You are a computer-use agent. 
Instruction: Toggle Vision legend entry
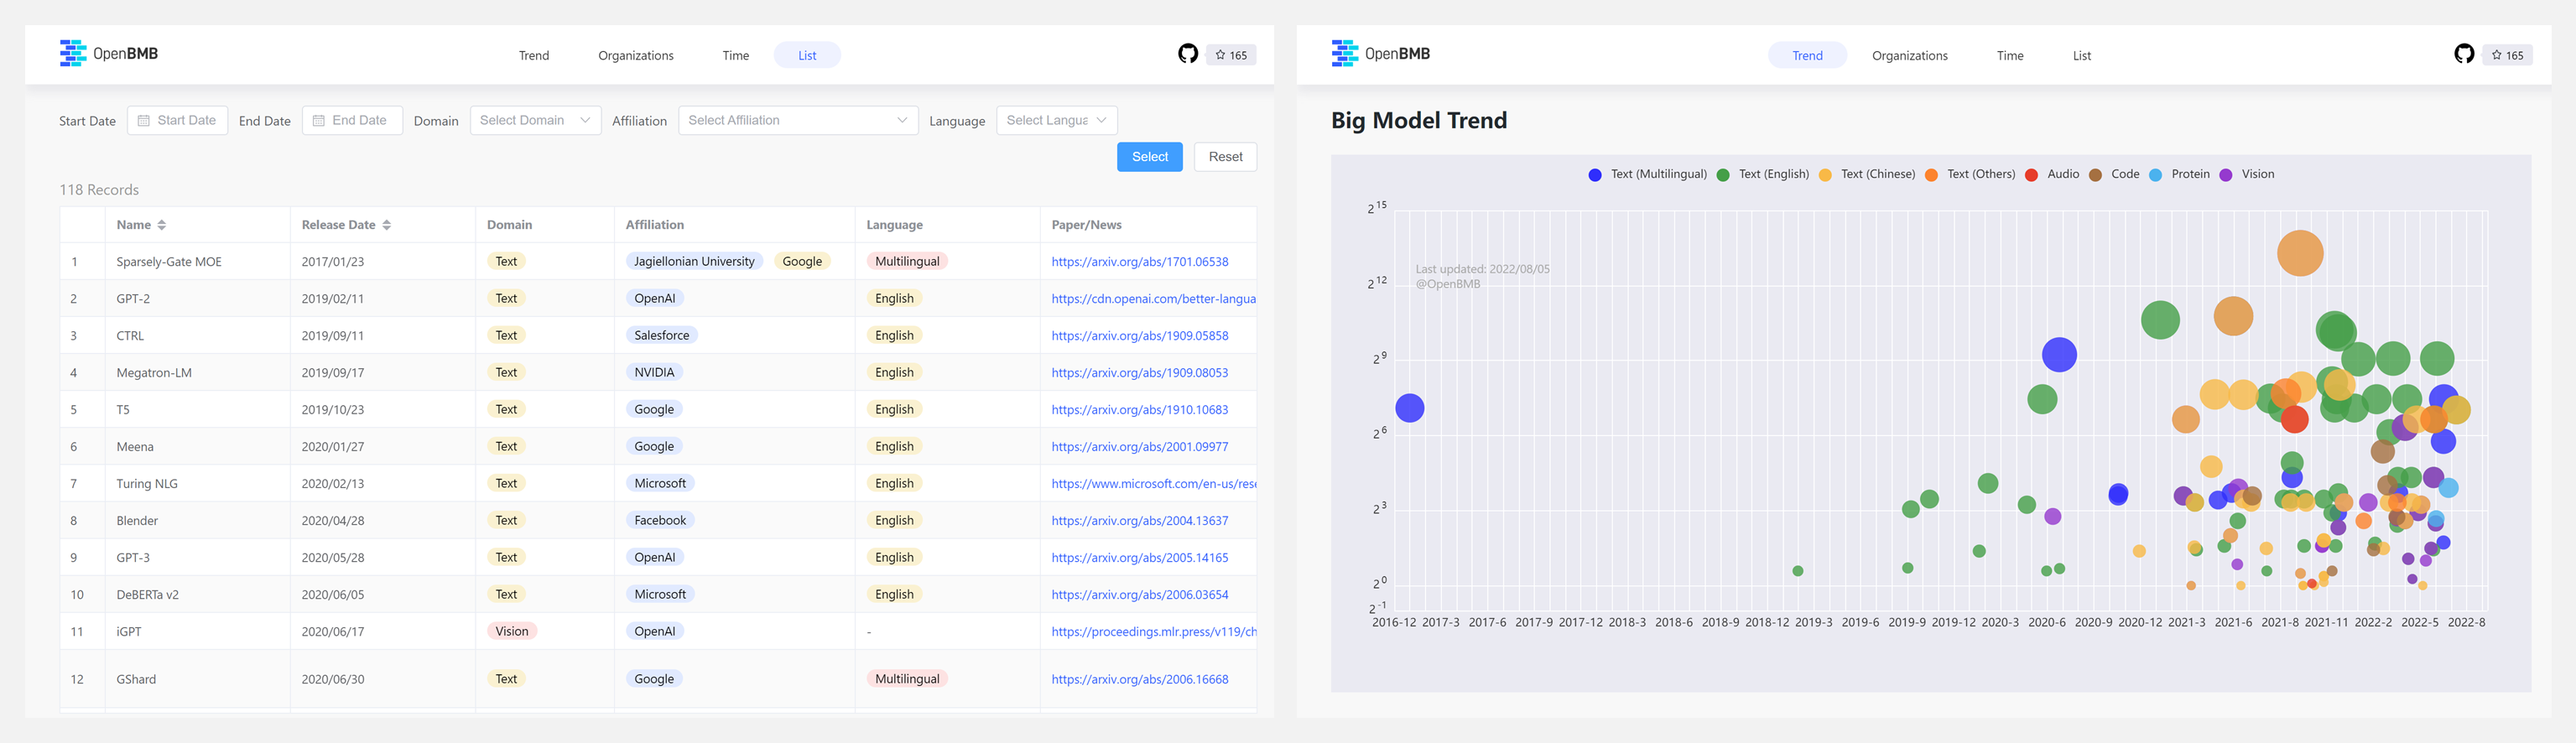(x=2247, y=175)
